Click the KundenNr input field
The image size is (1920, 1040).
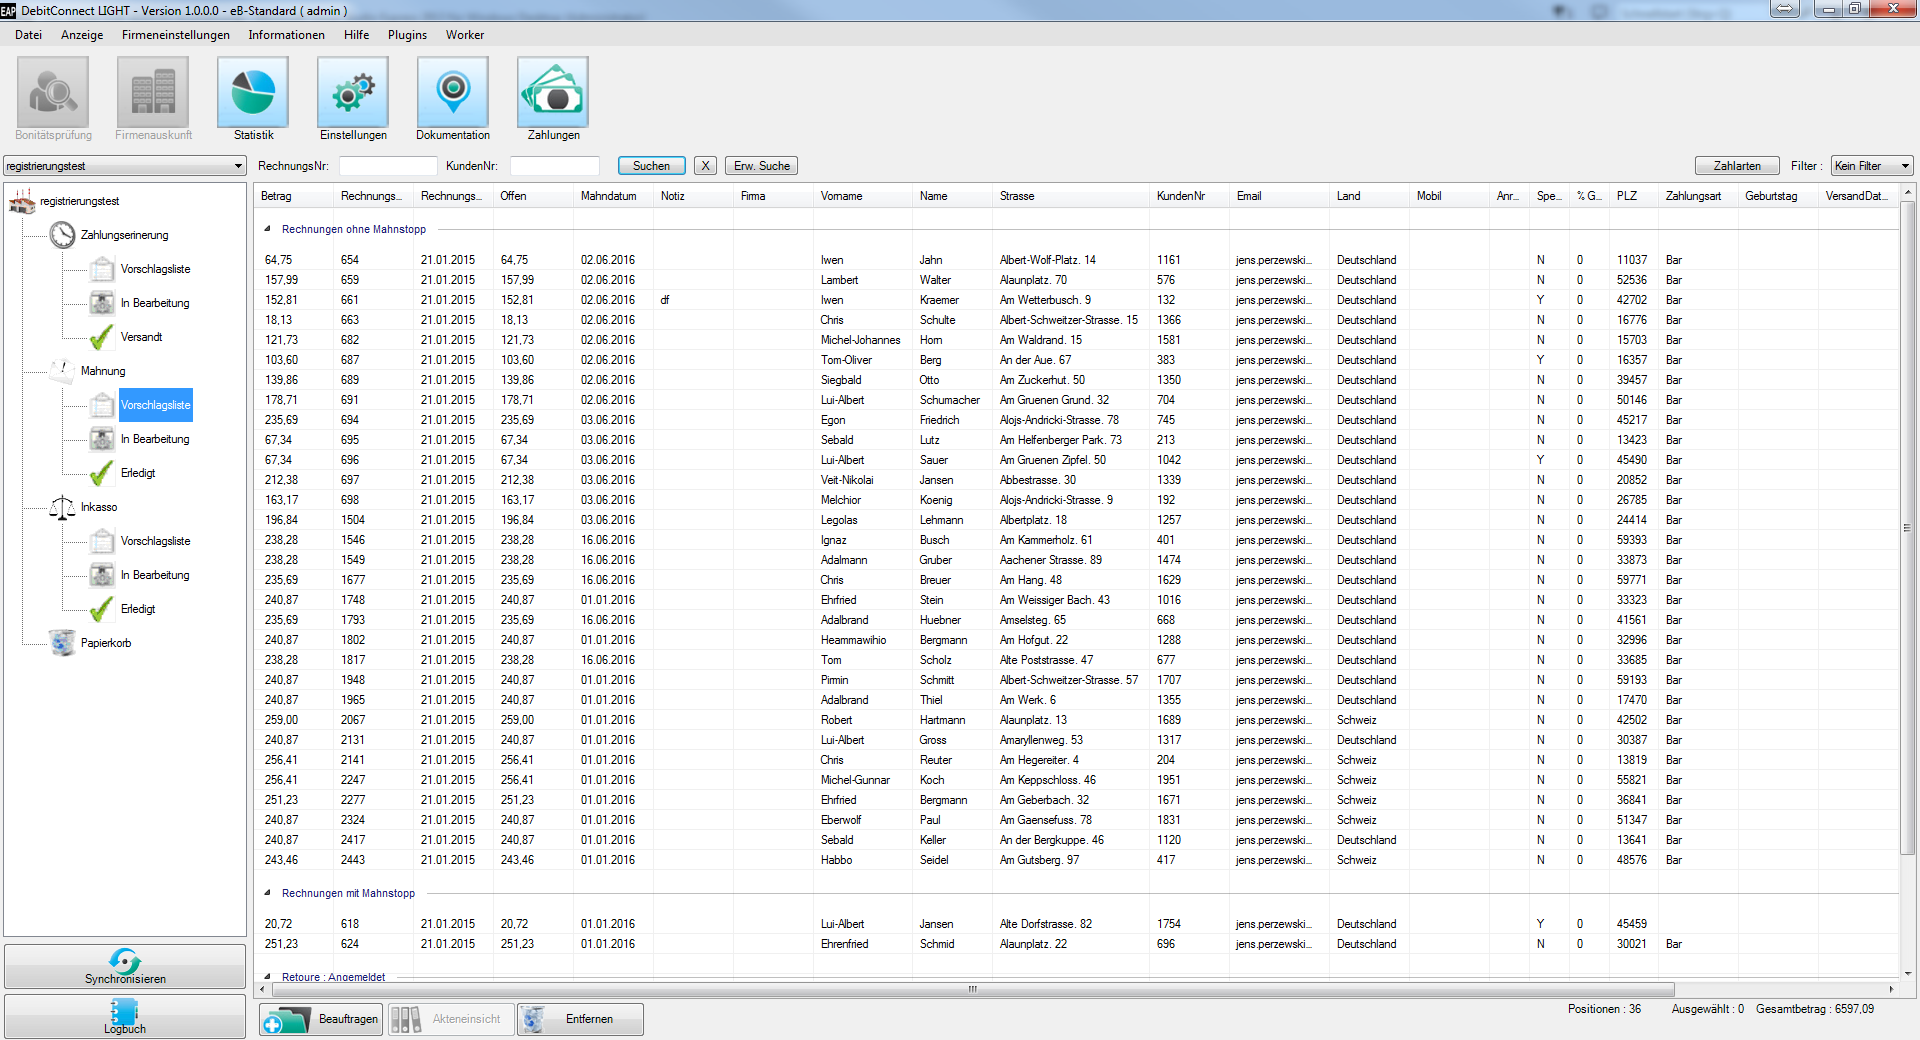point(555,166)
